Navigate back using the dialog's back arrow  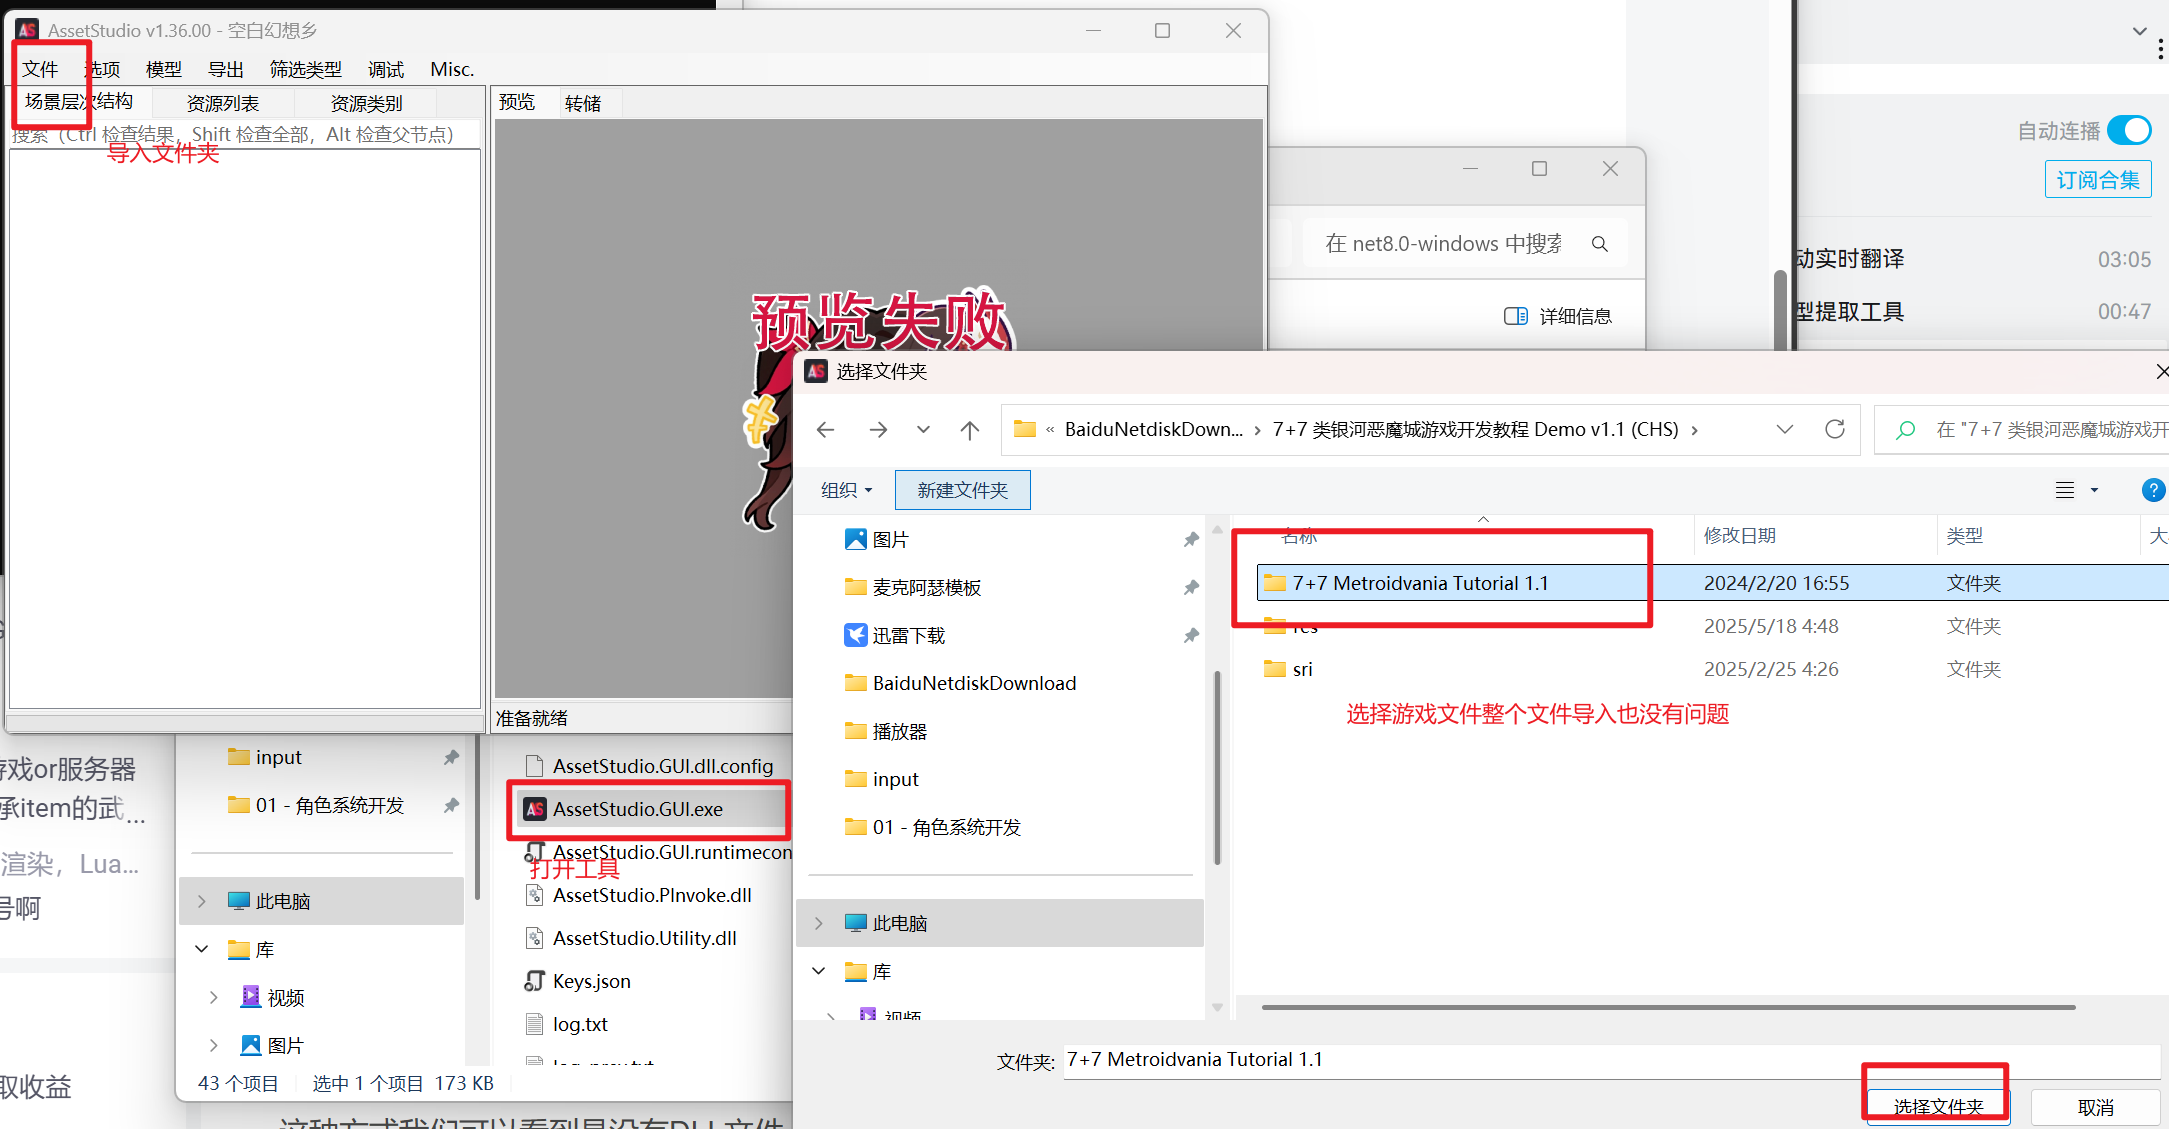[x=825, y=429]
